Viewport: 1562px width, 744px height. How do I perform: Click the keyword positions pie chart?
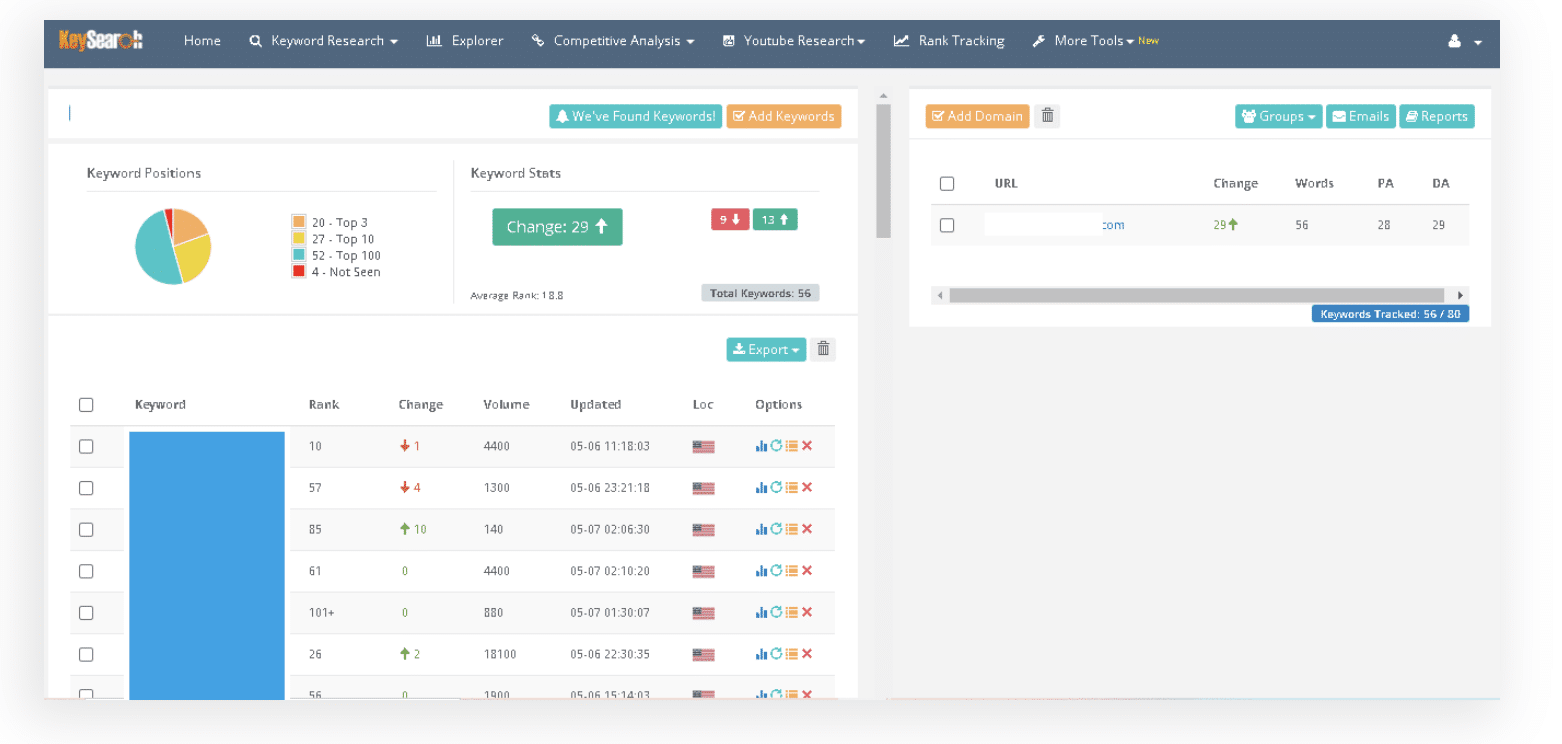click(173, 246)
